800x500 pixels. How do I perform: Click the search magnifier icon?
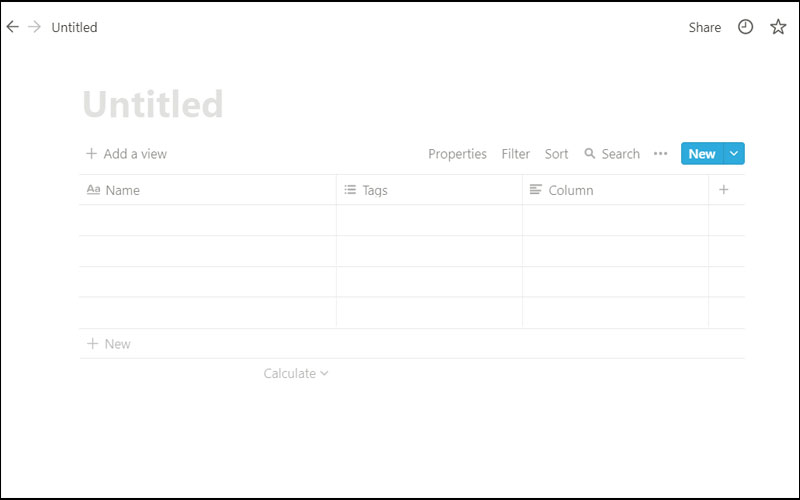click(x=590, y=154)
